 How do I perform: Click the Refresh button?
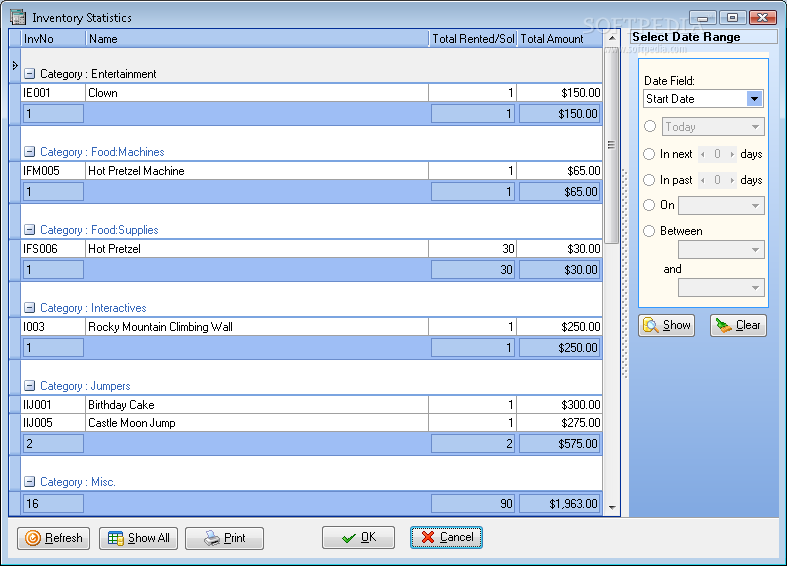[54, 538]
